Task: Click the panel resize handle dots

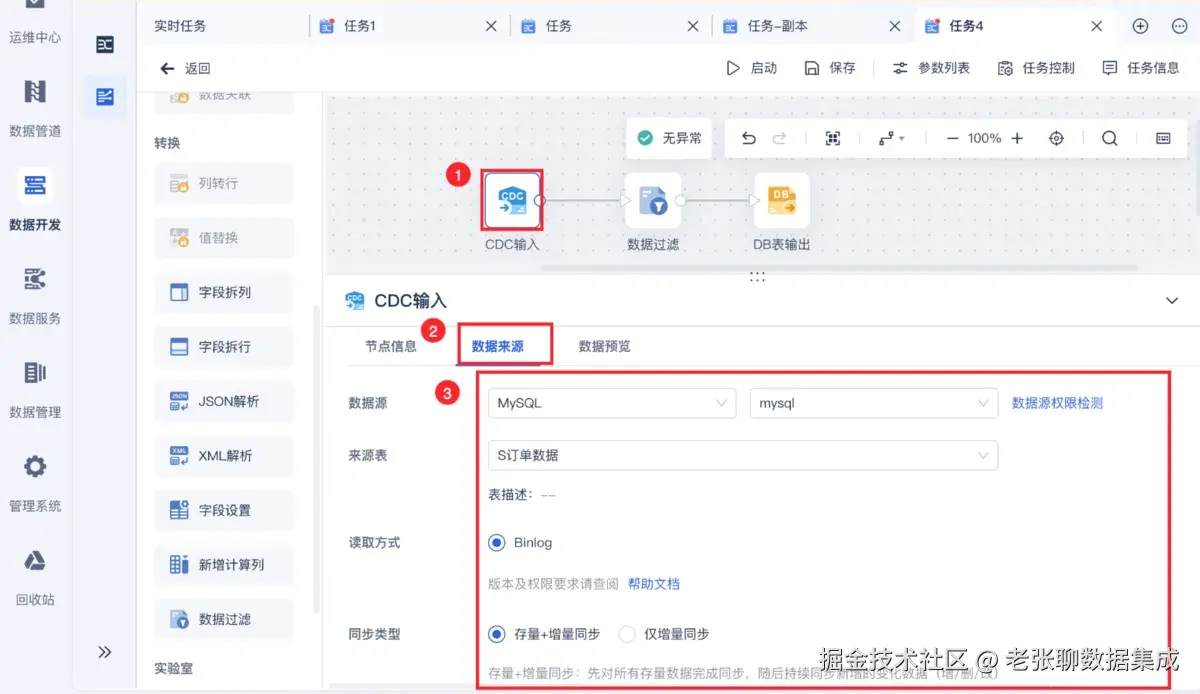Action: [757, 276]
